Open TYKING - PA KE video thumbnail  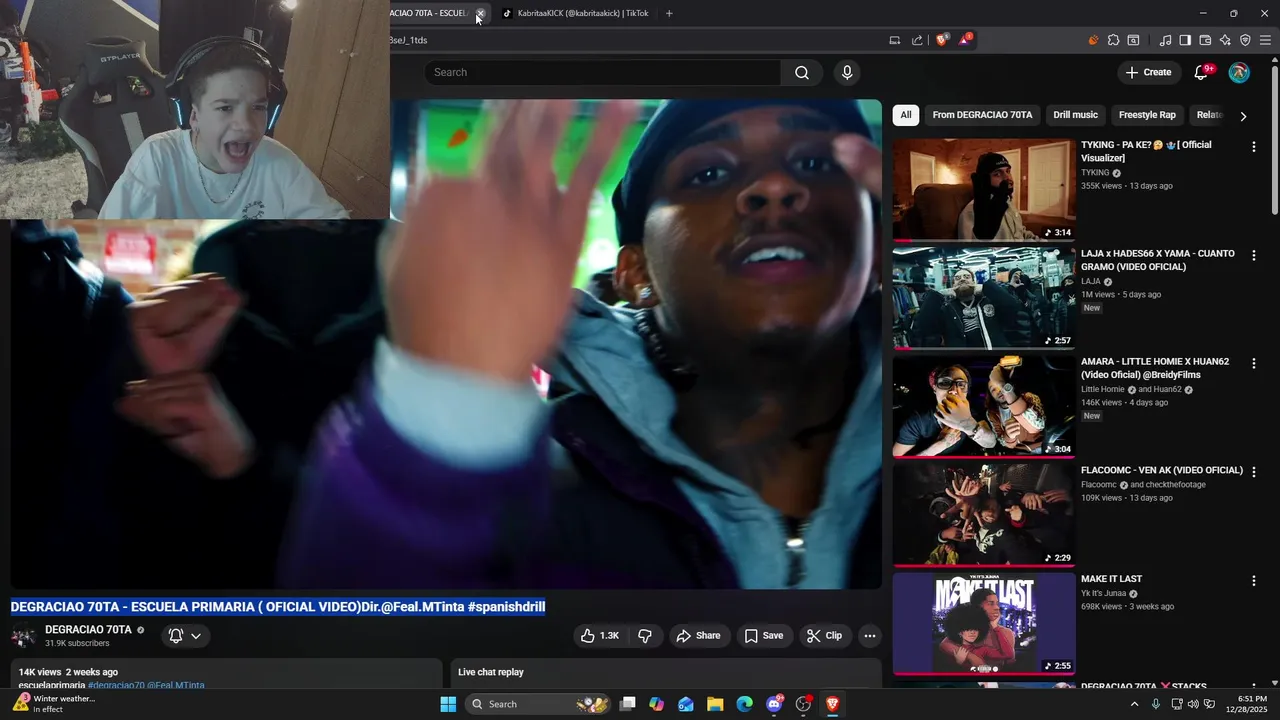click(x=984, y=190)
